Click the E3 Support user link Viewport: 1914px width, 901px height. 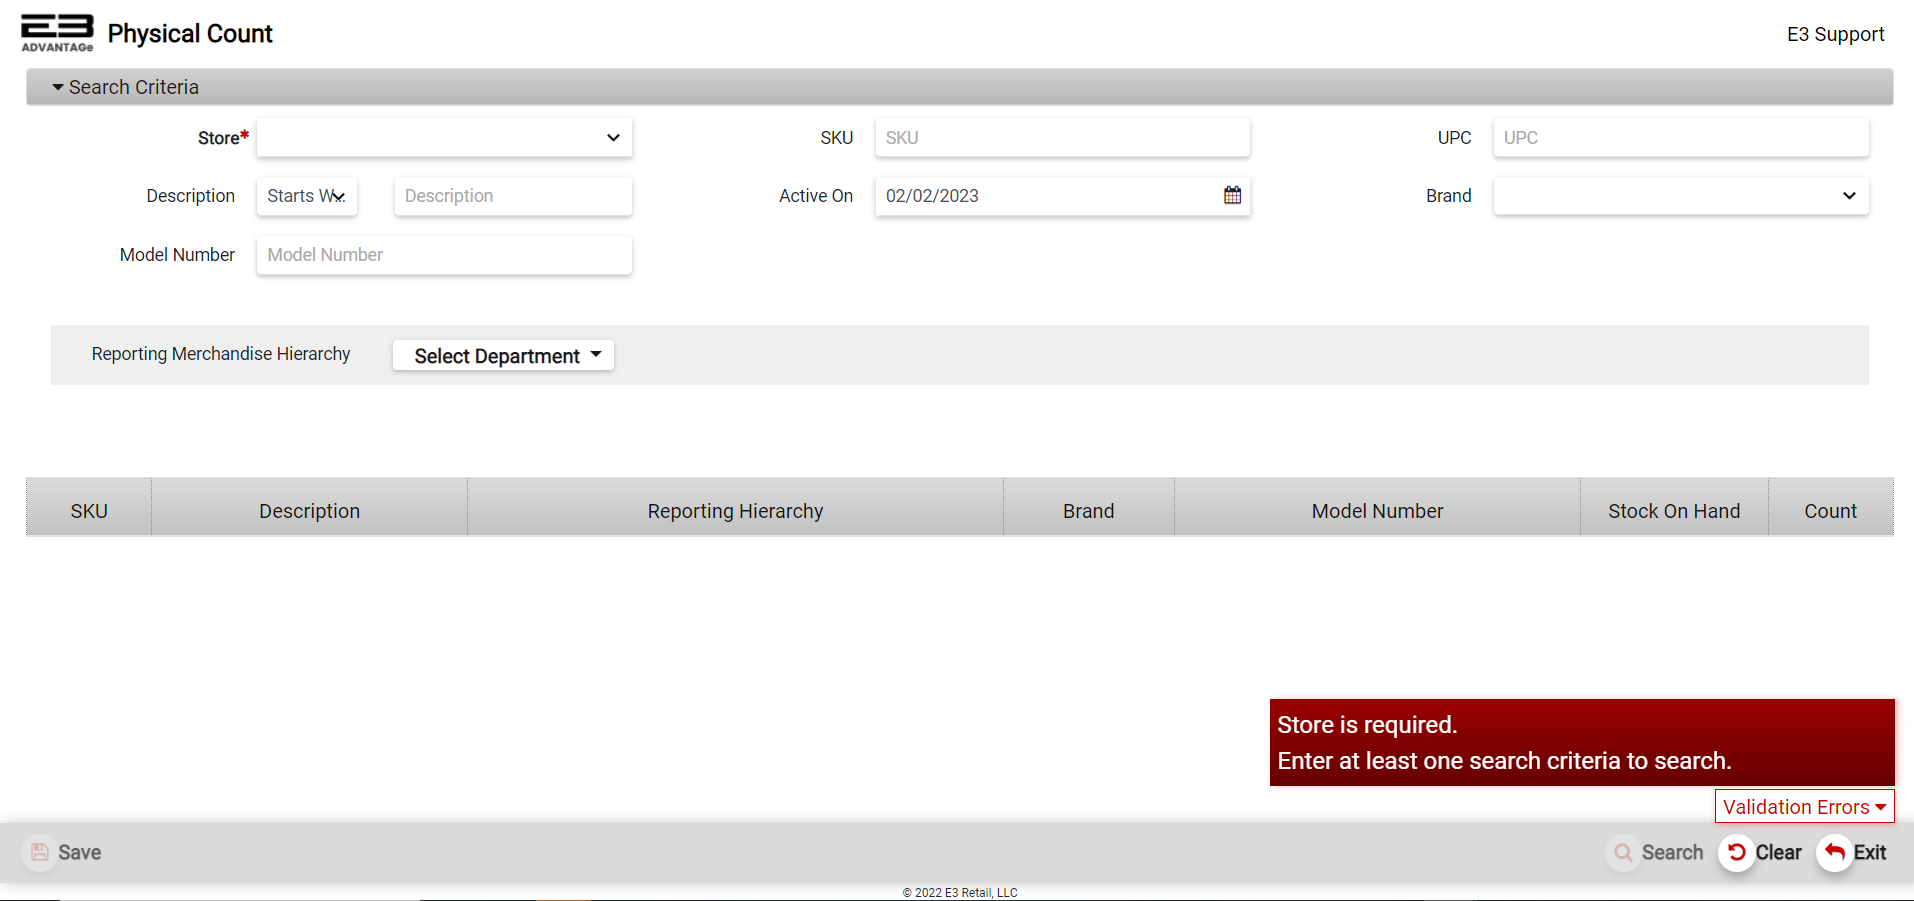click(1835, 34)
